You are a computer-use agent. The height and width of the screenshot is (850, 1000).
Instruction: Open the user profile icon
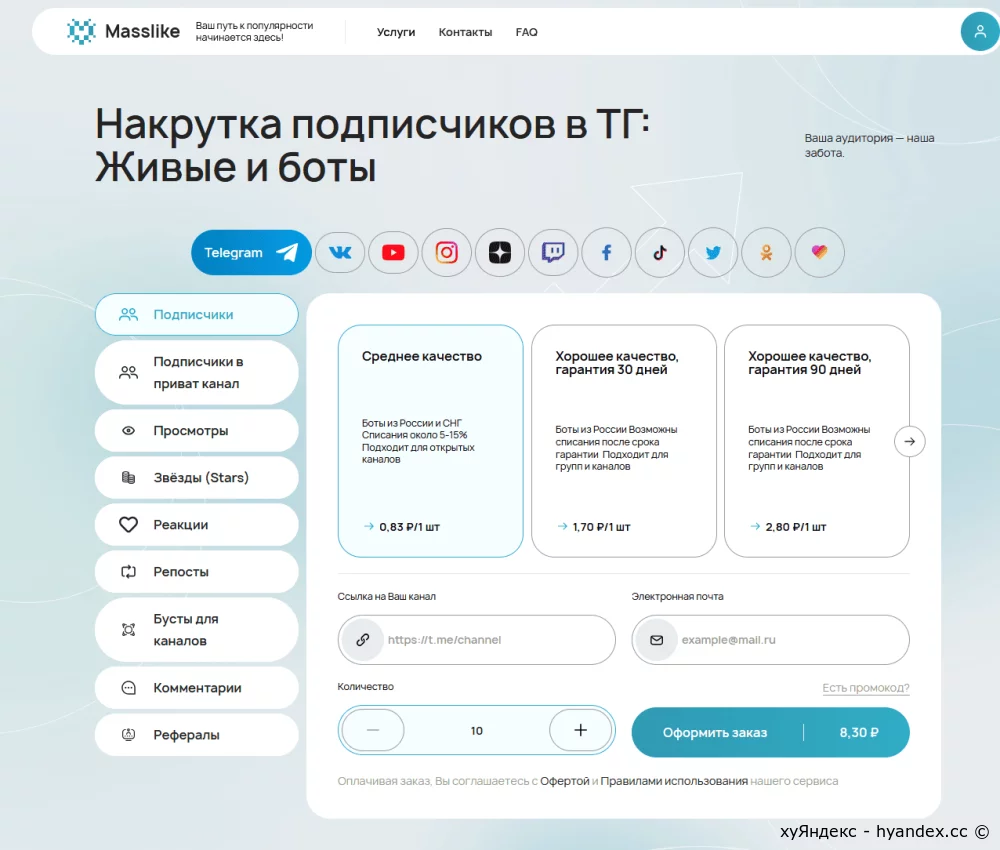pos(980,31)
